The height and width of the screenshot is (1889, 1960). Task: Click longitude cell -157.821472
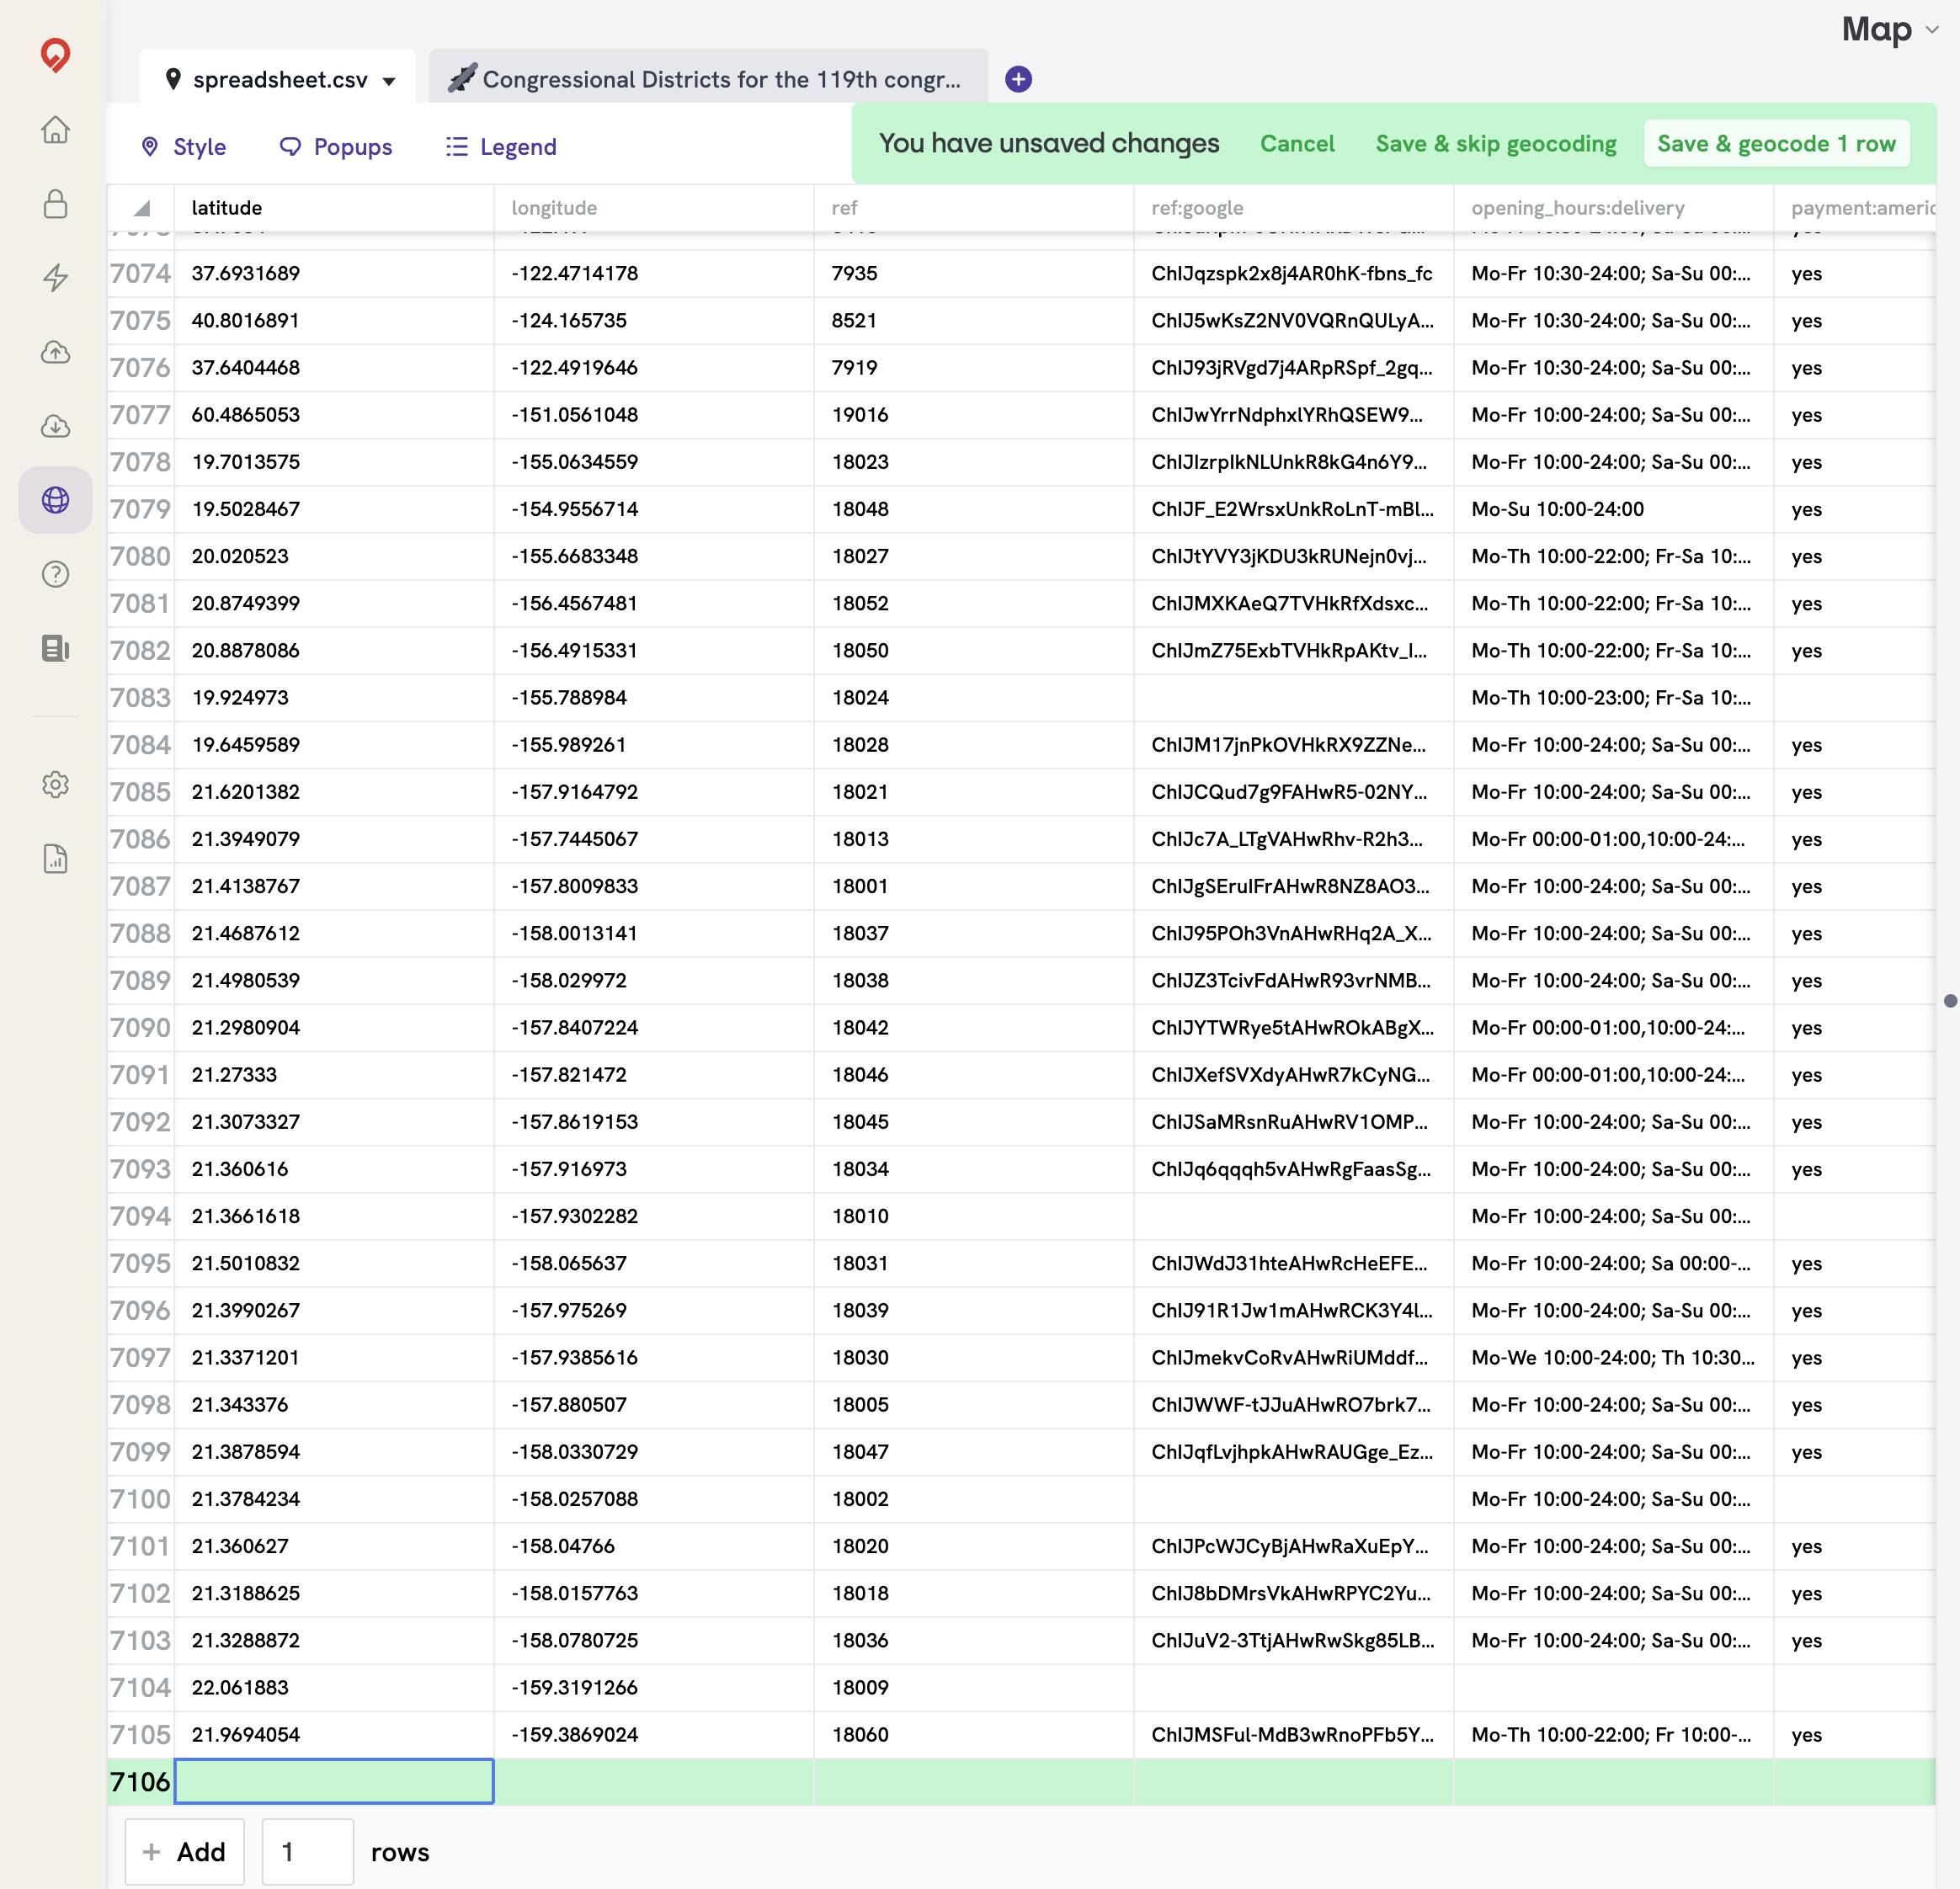[654, 1074]
